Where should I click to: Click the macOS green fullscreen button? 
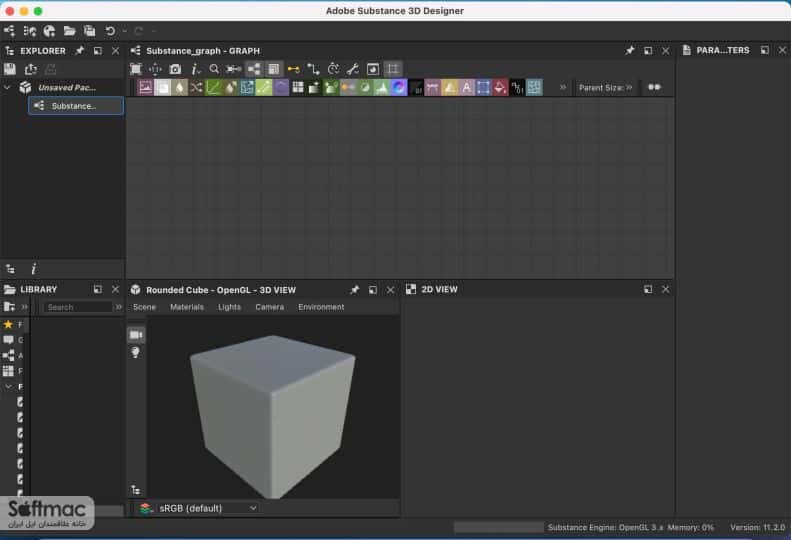38,11
